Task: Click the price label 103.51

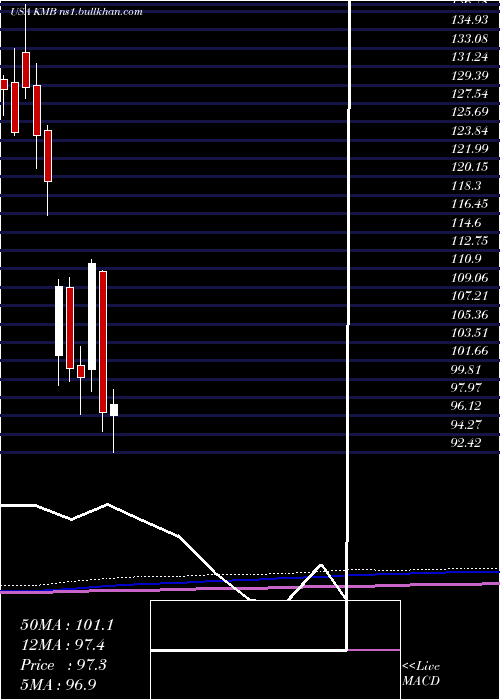Action: [x=469, y=332]
